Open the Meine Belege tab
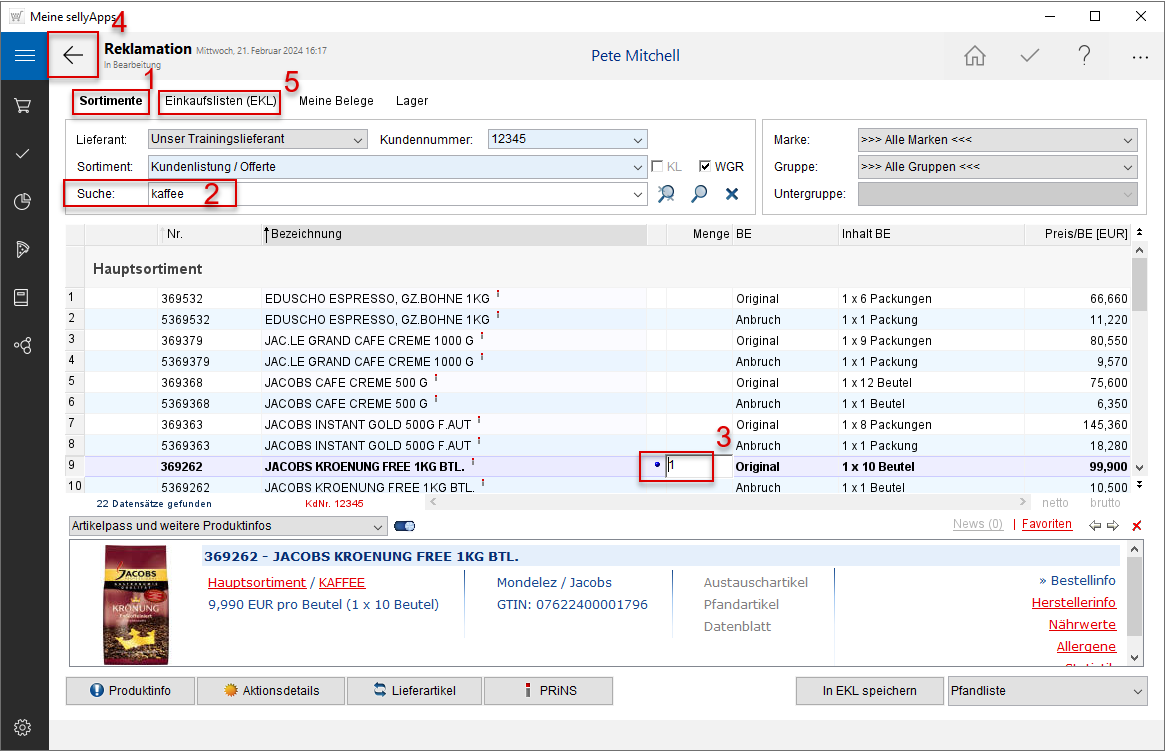Image resolution: width=1165 pixels, height=751 pixels. click(x=336, y=101)
